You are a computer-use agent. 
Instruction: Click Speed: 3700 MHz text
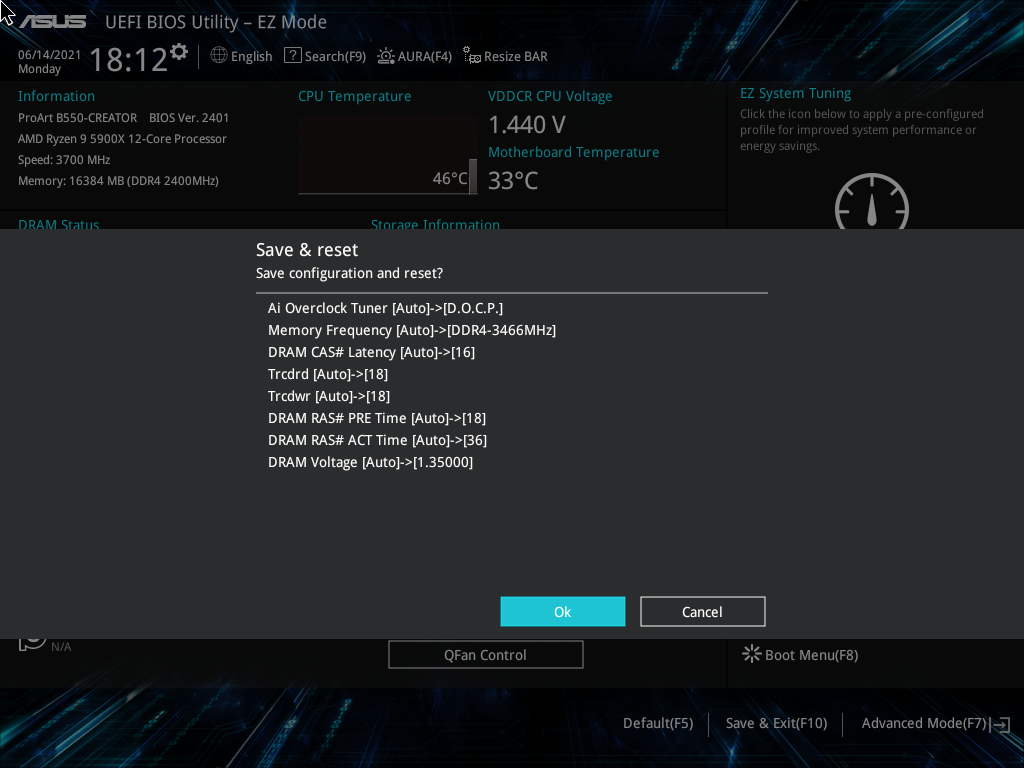coord(64,159)
